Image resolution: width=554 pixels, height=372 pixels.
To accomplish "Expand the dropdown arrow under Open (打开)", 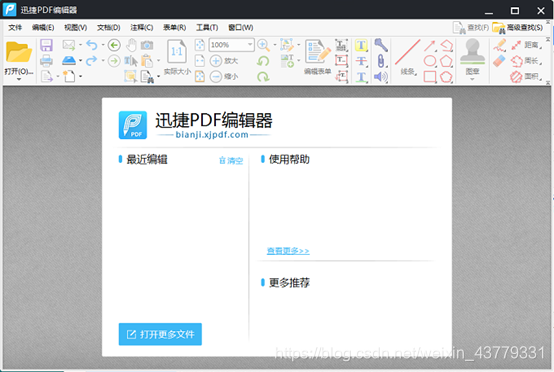I will coord(19,79).
